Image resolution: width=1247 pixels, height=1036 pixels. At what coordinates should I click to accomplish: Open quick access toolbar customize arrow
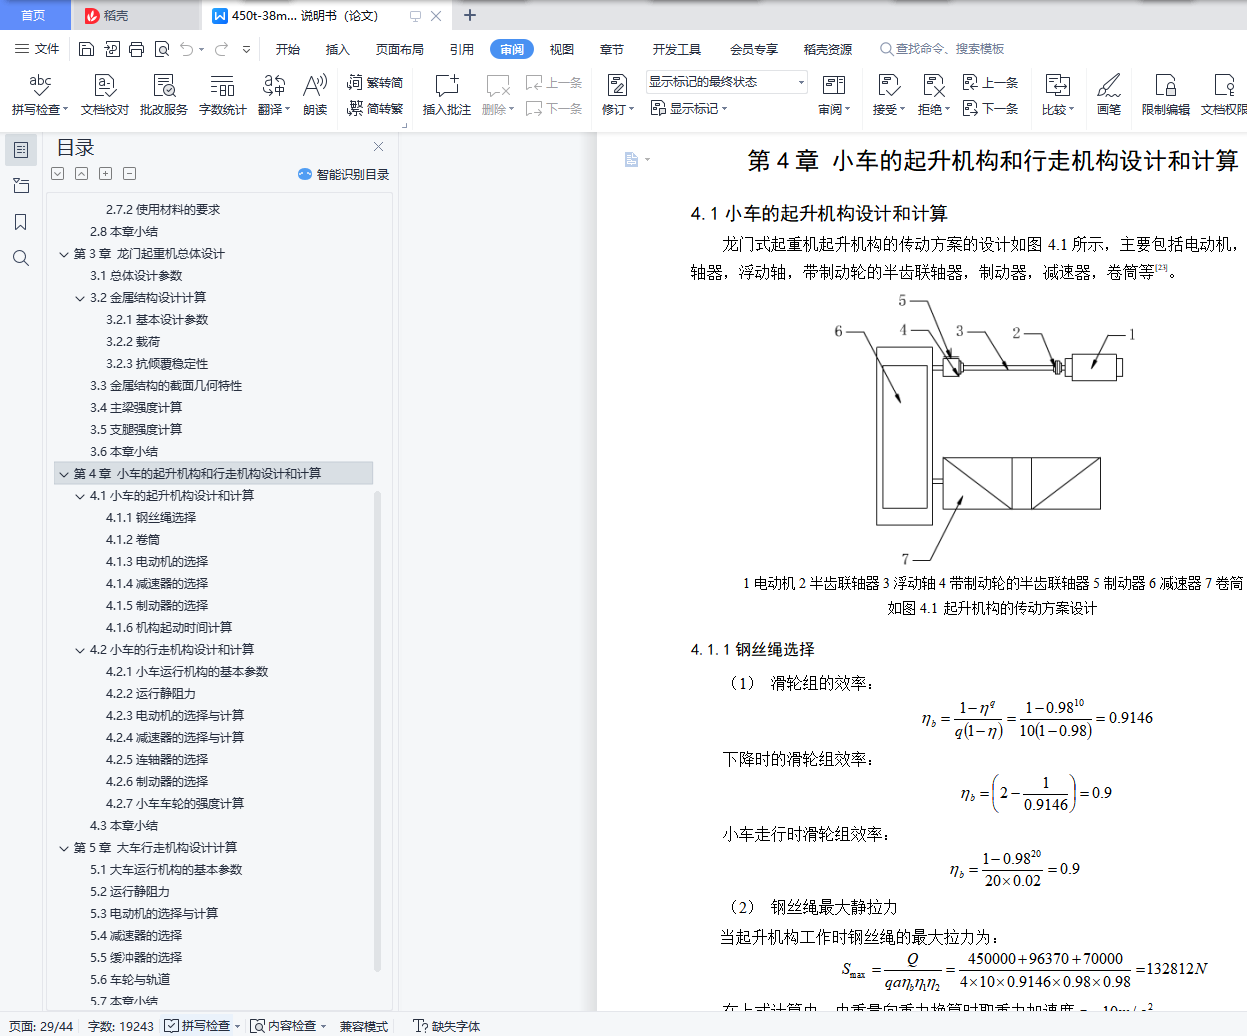click(246, 49)
